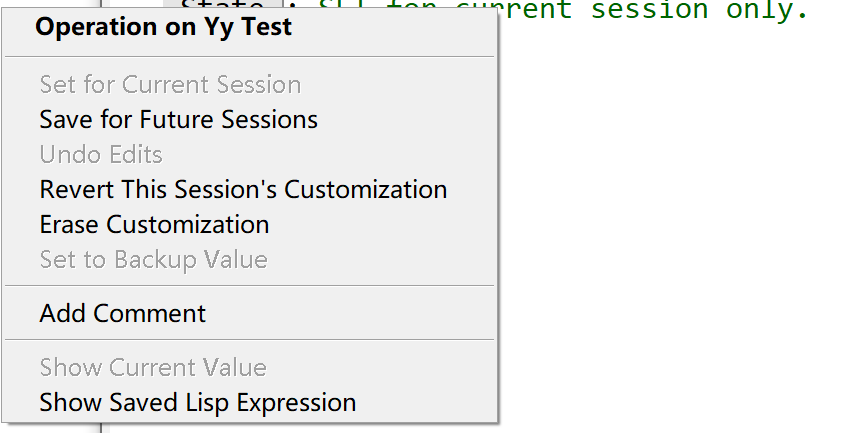Click the Operation on Yy Test menu title

pos(163,27)
